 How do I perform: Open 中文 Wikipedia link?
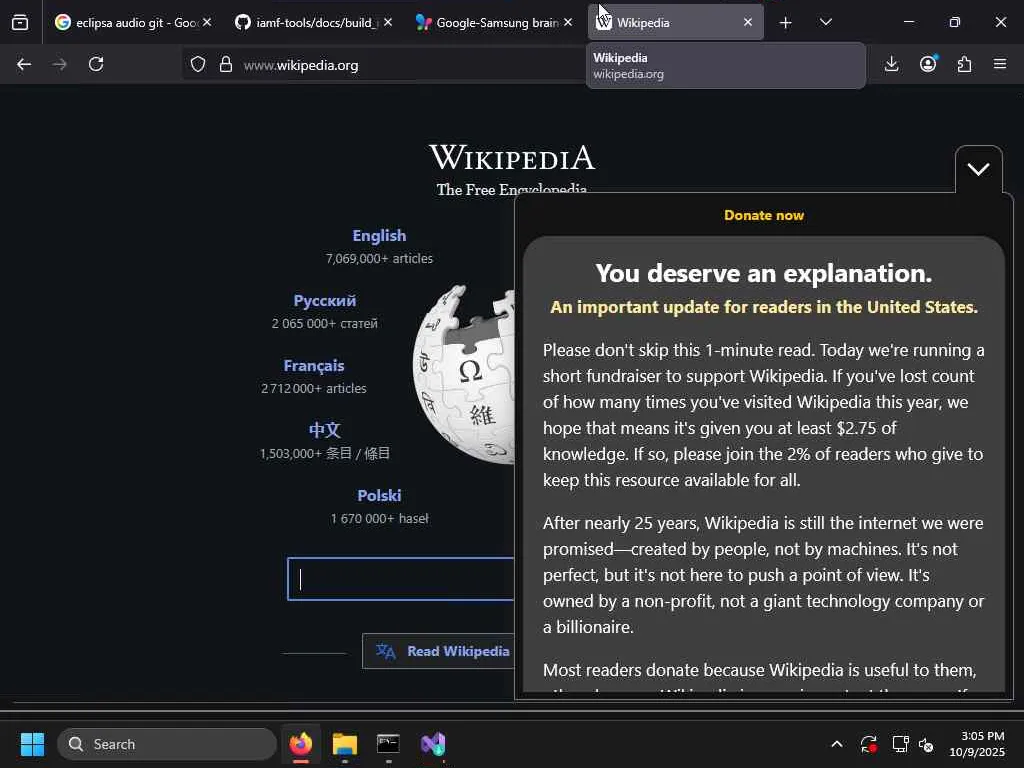(325, 430)
